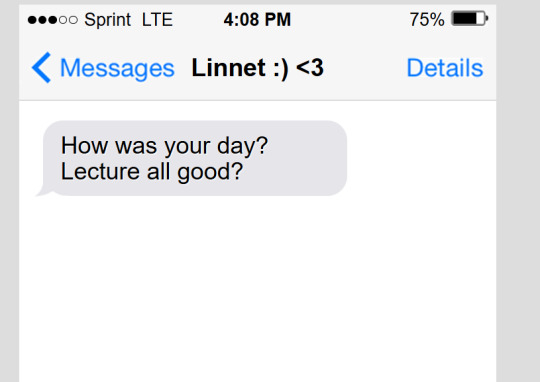Tap the empty conversation area below message
The height and width of the screenshot is (382, 540).
[258, 289]
